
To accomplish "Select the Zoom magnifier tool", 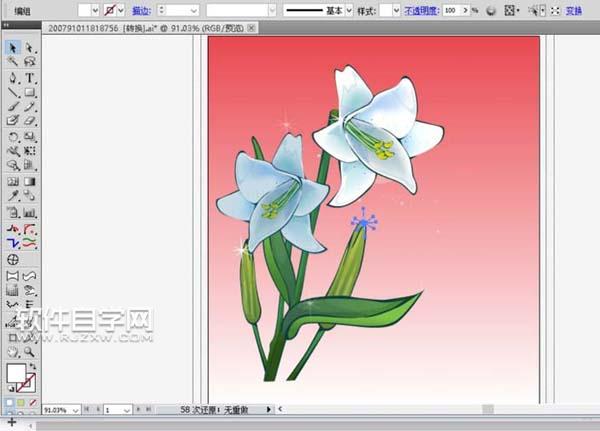I will (30, 352).
